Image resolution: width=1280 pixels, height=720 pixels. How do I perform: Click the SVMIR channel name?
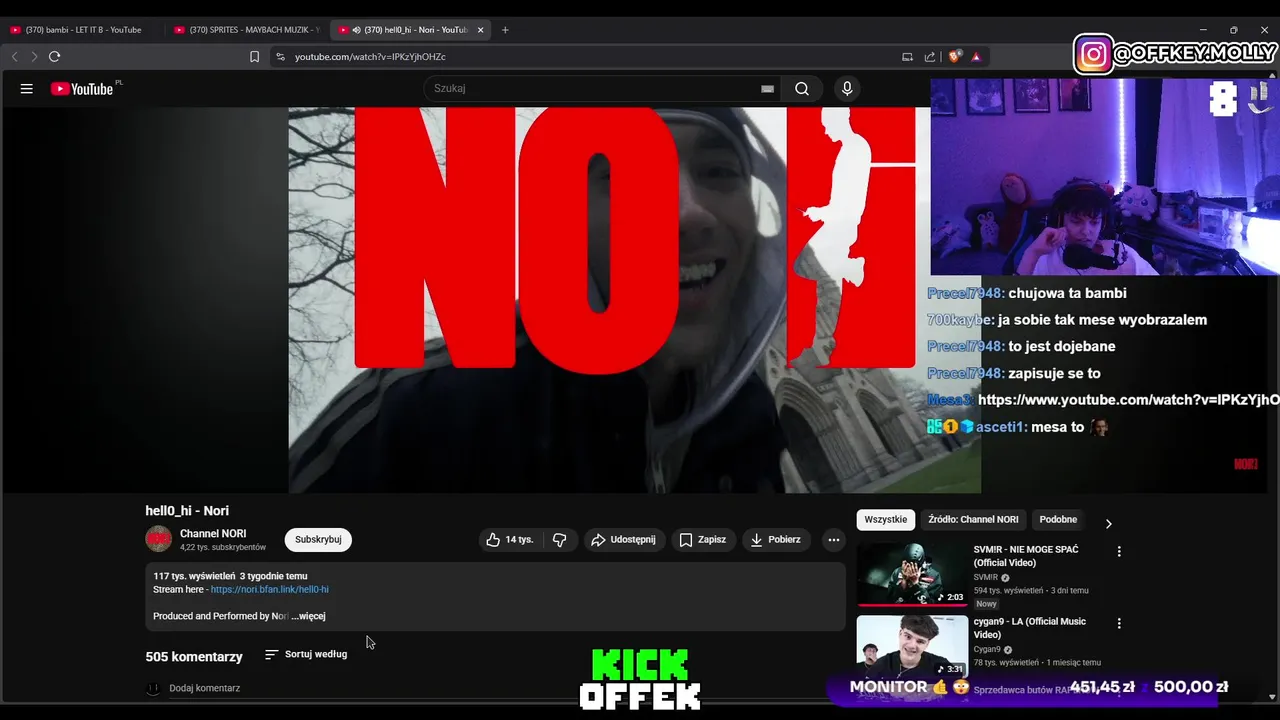pyautogui.click(x=986, y=578)
